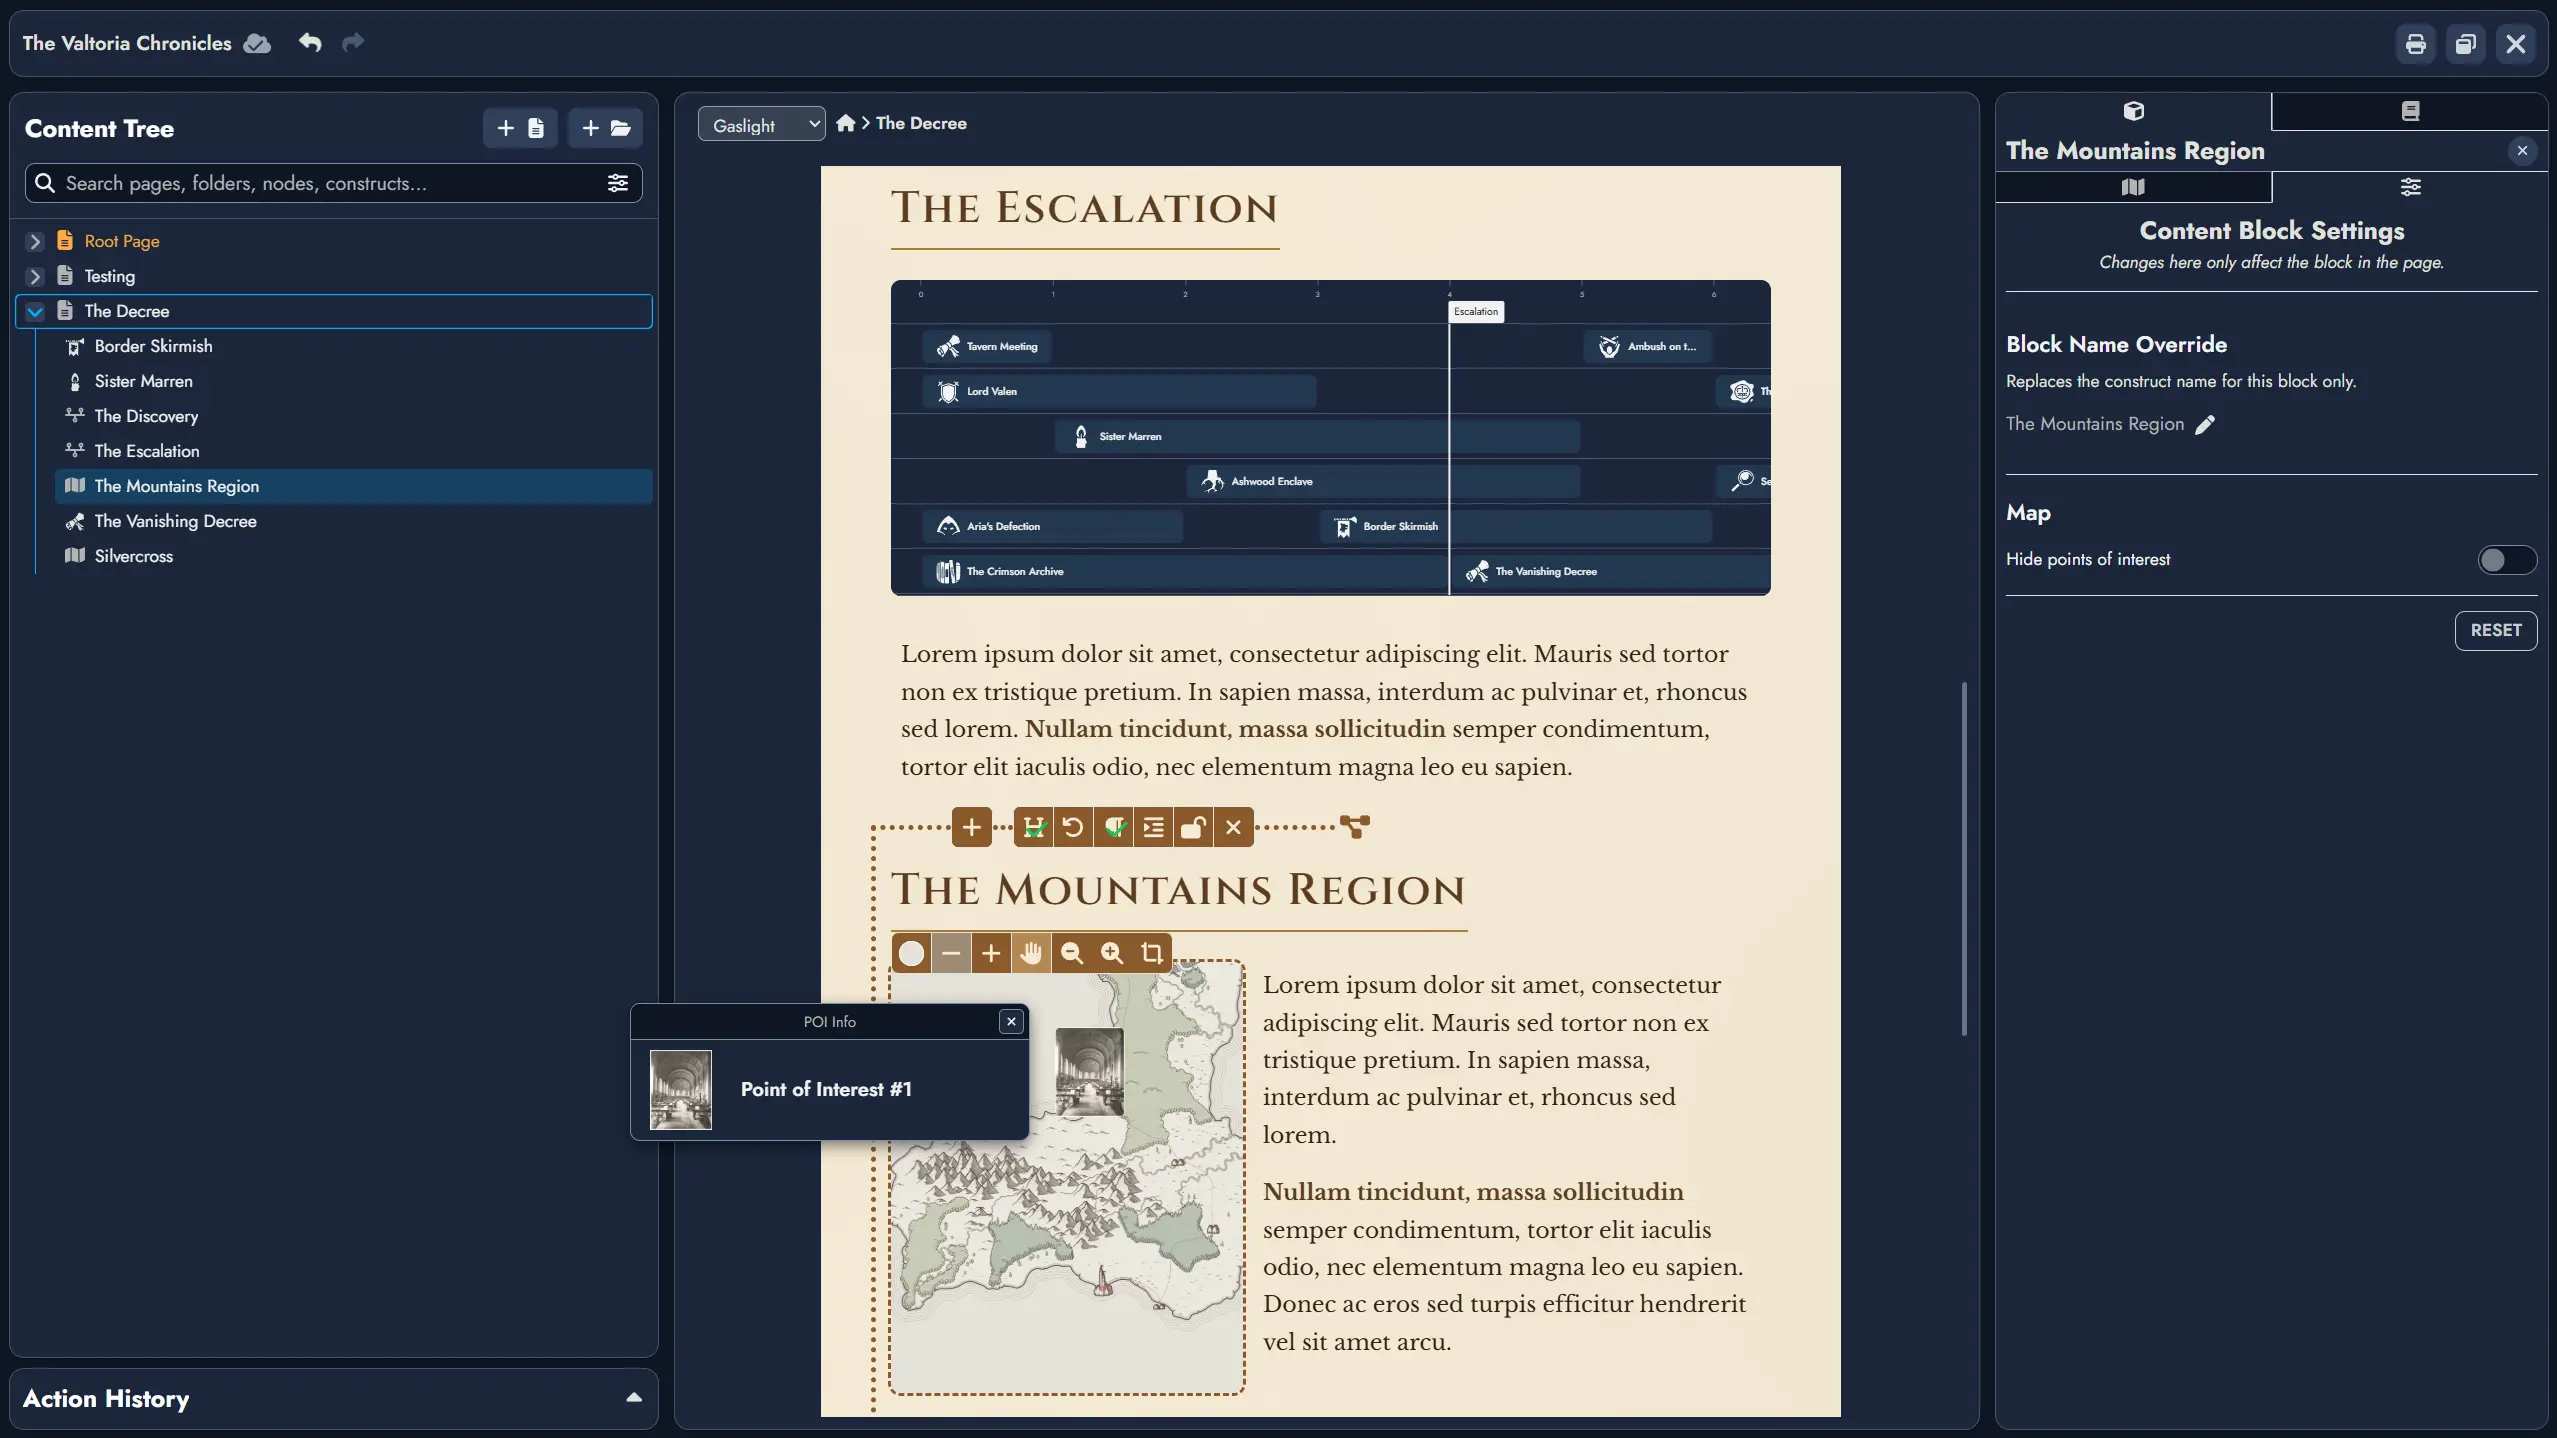Viewport: 2557px width, 1438px height.
Task: Go to home via breadcrumb icon
Action: pyautogui.click(x=845, y=123)
